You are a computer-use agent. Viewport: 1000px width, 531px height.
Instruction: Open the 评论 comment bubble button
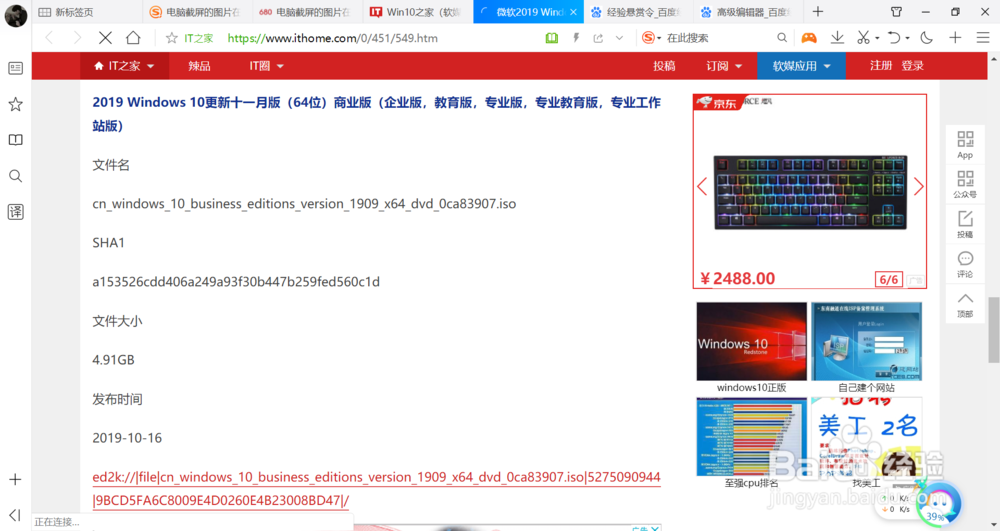pos(965,265)
